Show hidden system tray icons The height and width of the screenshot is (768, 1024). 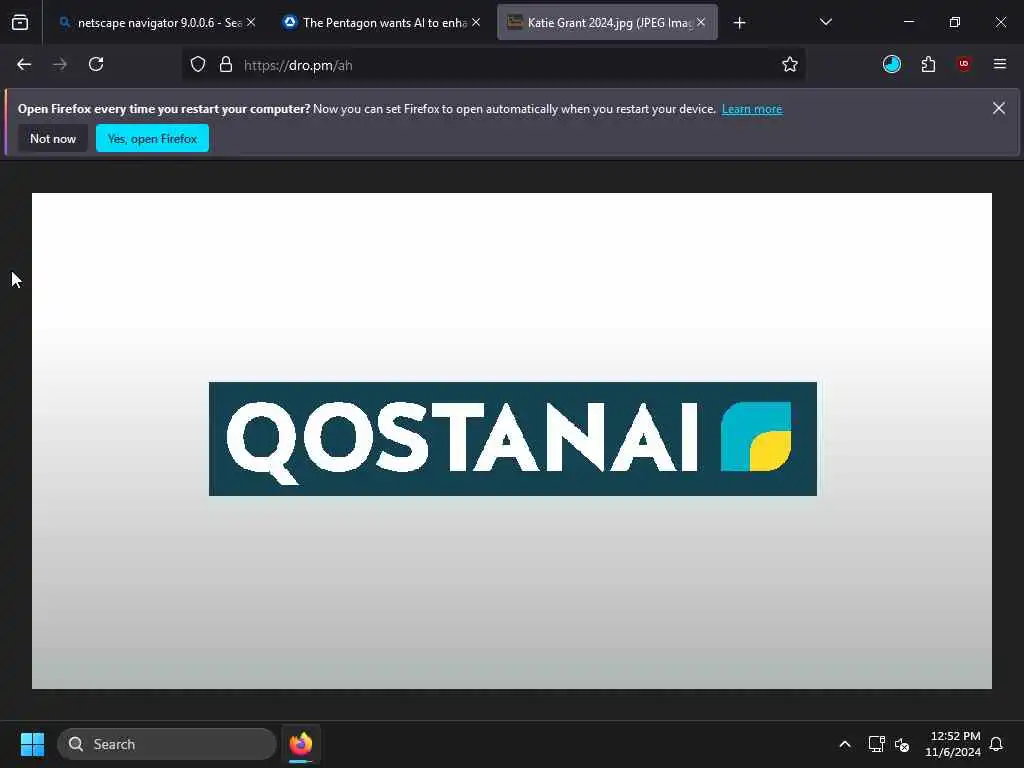click(x=844, y=744)
